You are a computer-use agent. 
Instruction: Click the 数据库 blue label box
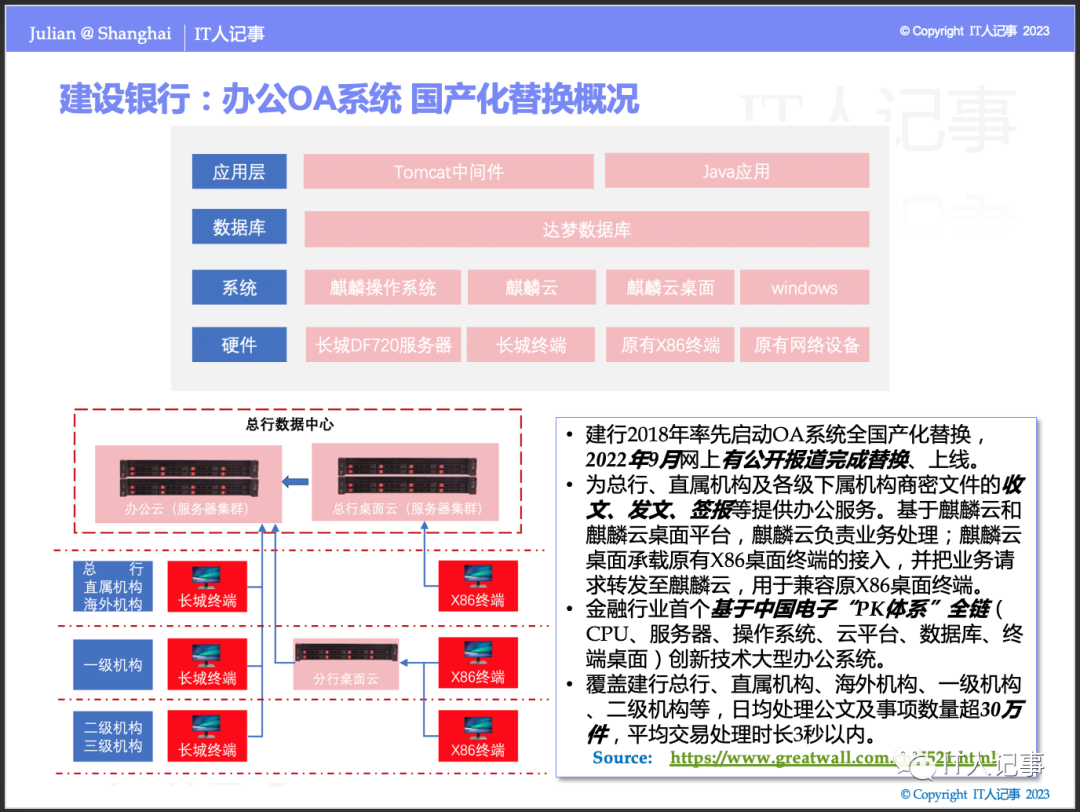click(x=239, y=227)
